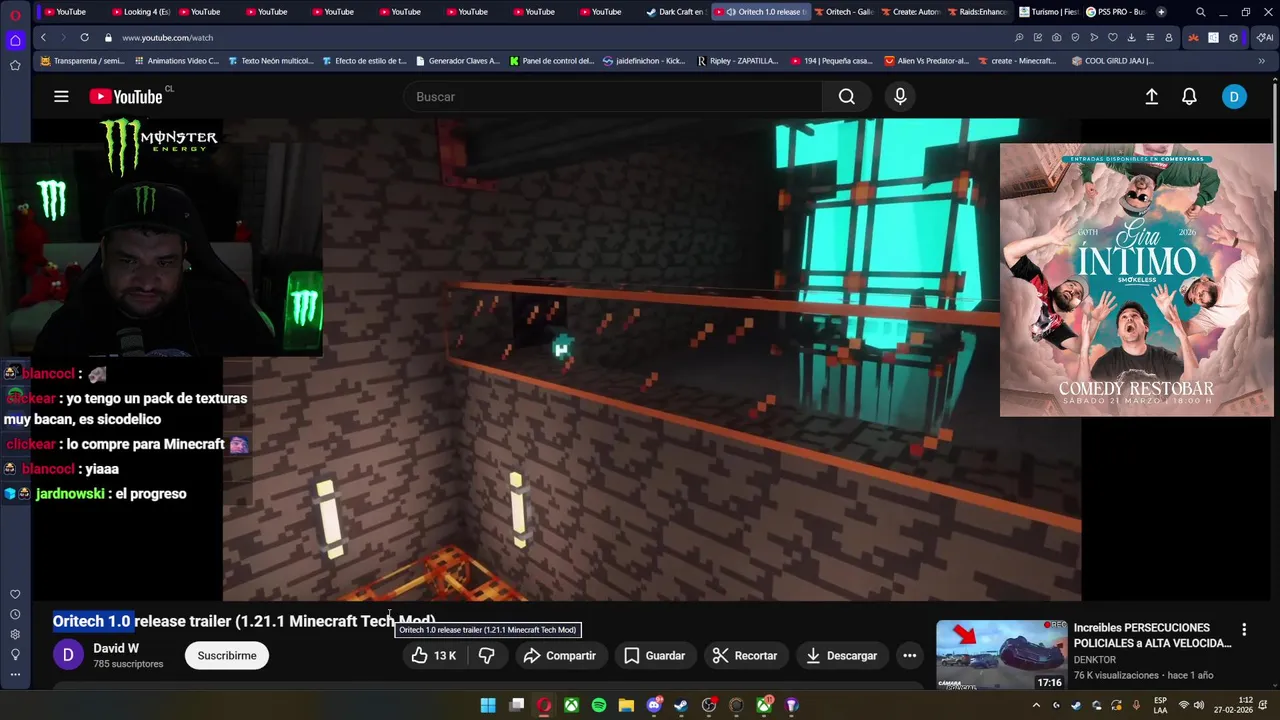Screen dimensions: 1280x720
Task: Switch to 'Raids:Enhance' tab
Action: click(977, 12)
